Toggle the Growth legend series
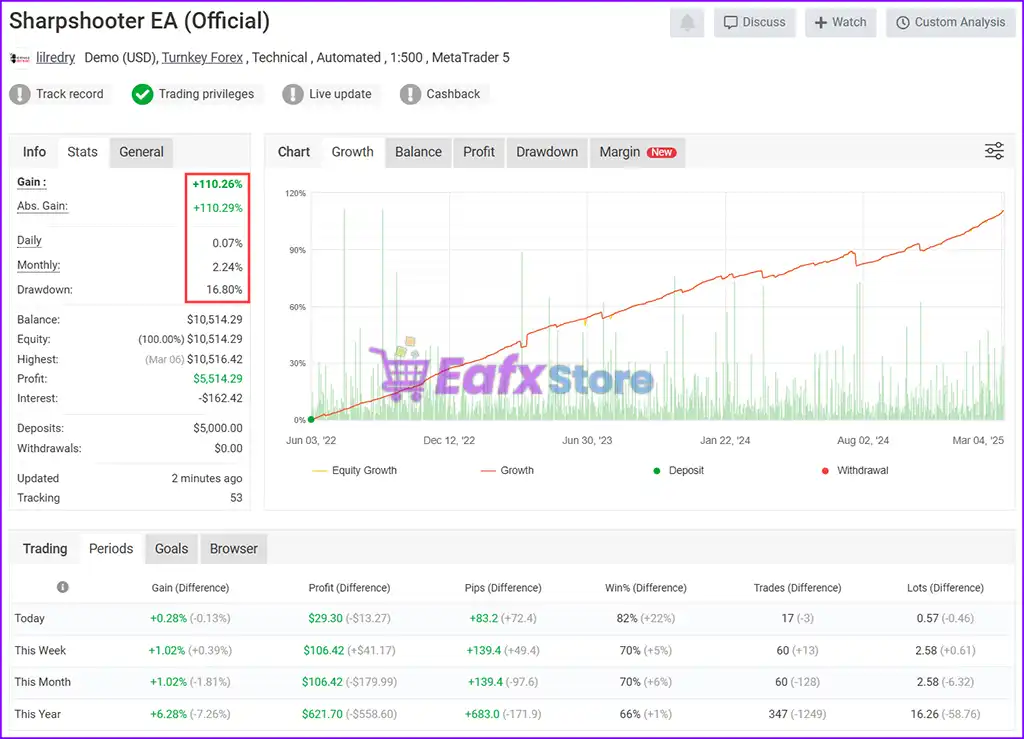The width and height of the screenshot is (1024, 739). [x=507, y=470]
